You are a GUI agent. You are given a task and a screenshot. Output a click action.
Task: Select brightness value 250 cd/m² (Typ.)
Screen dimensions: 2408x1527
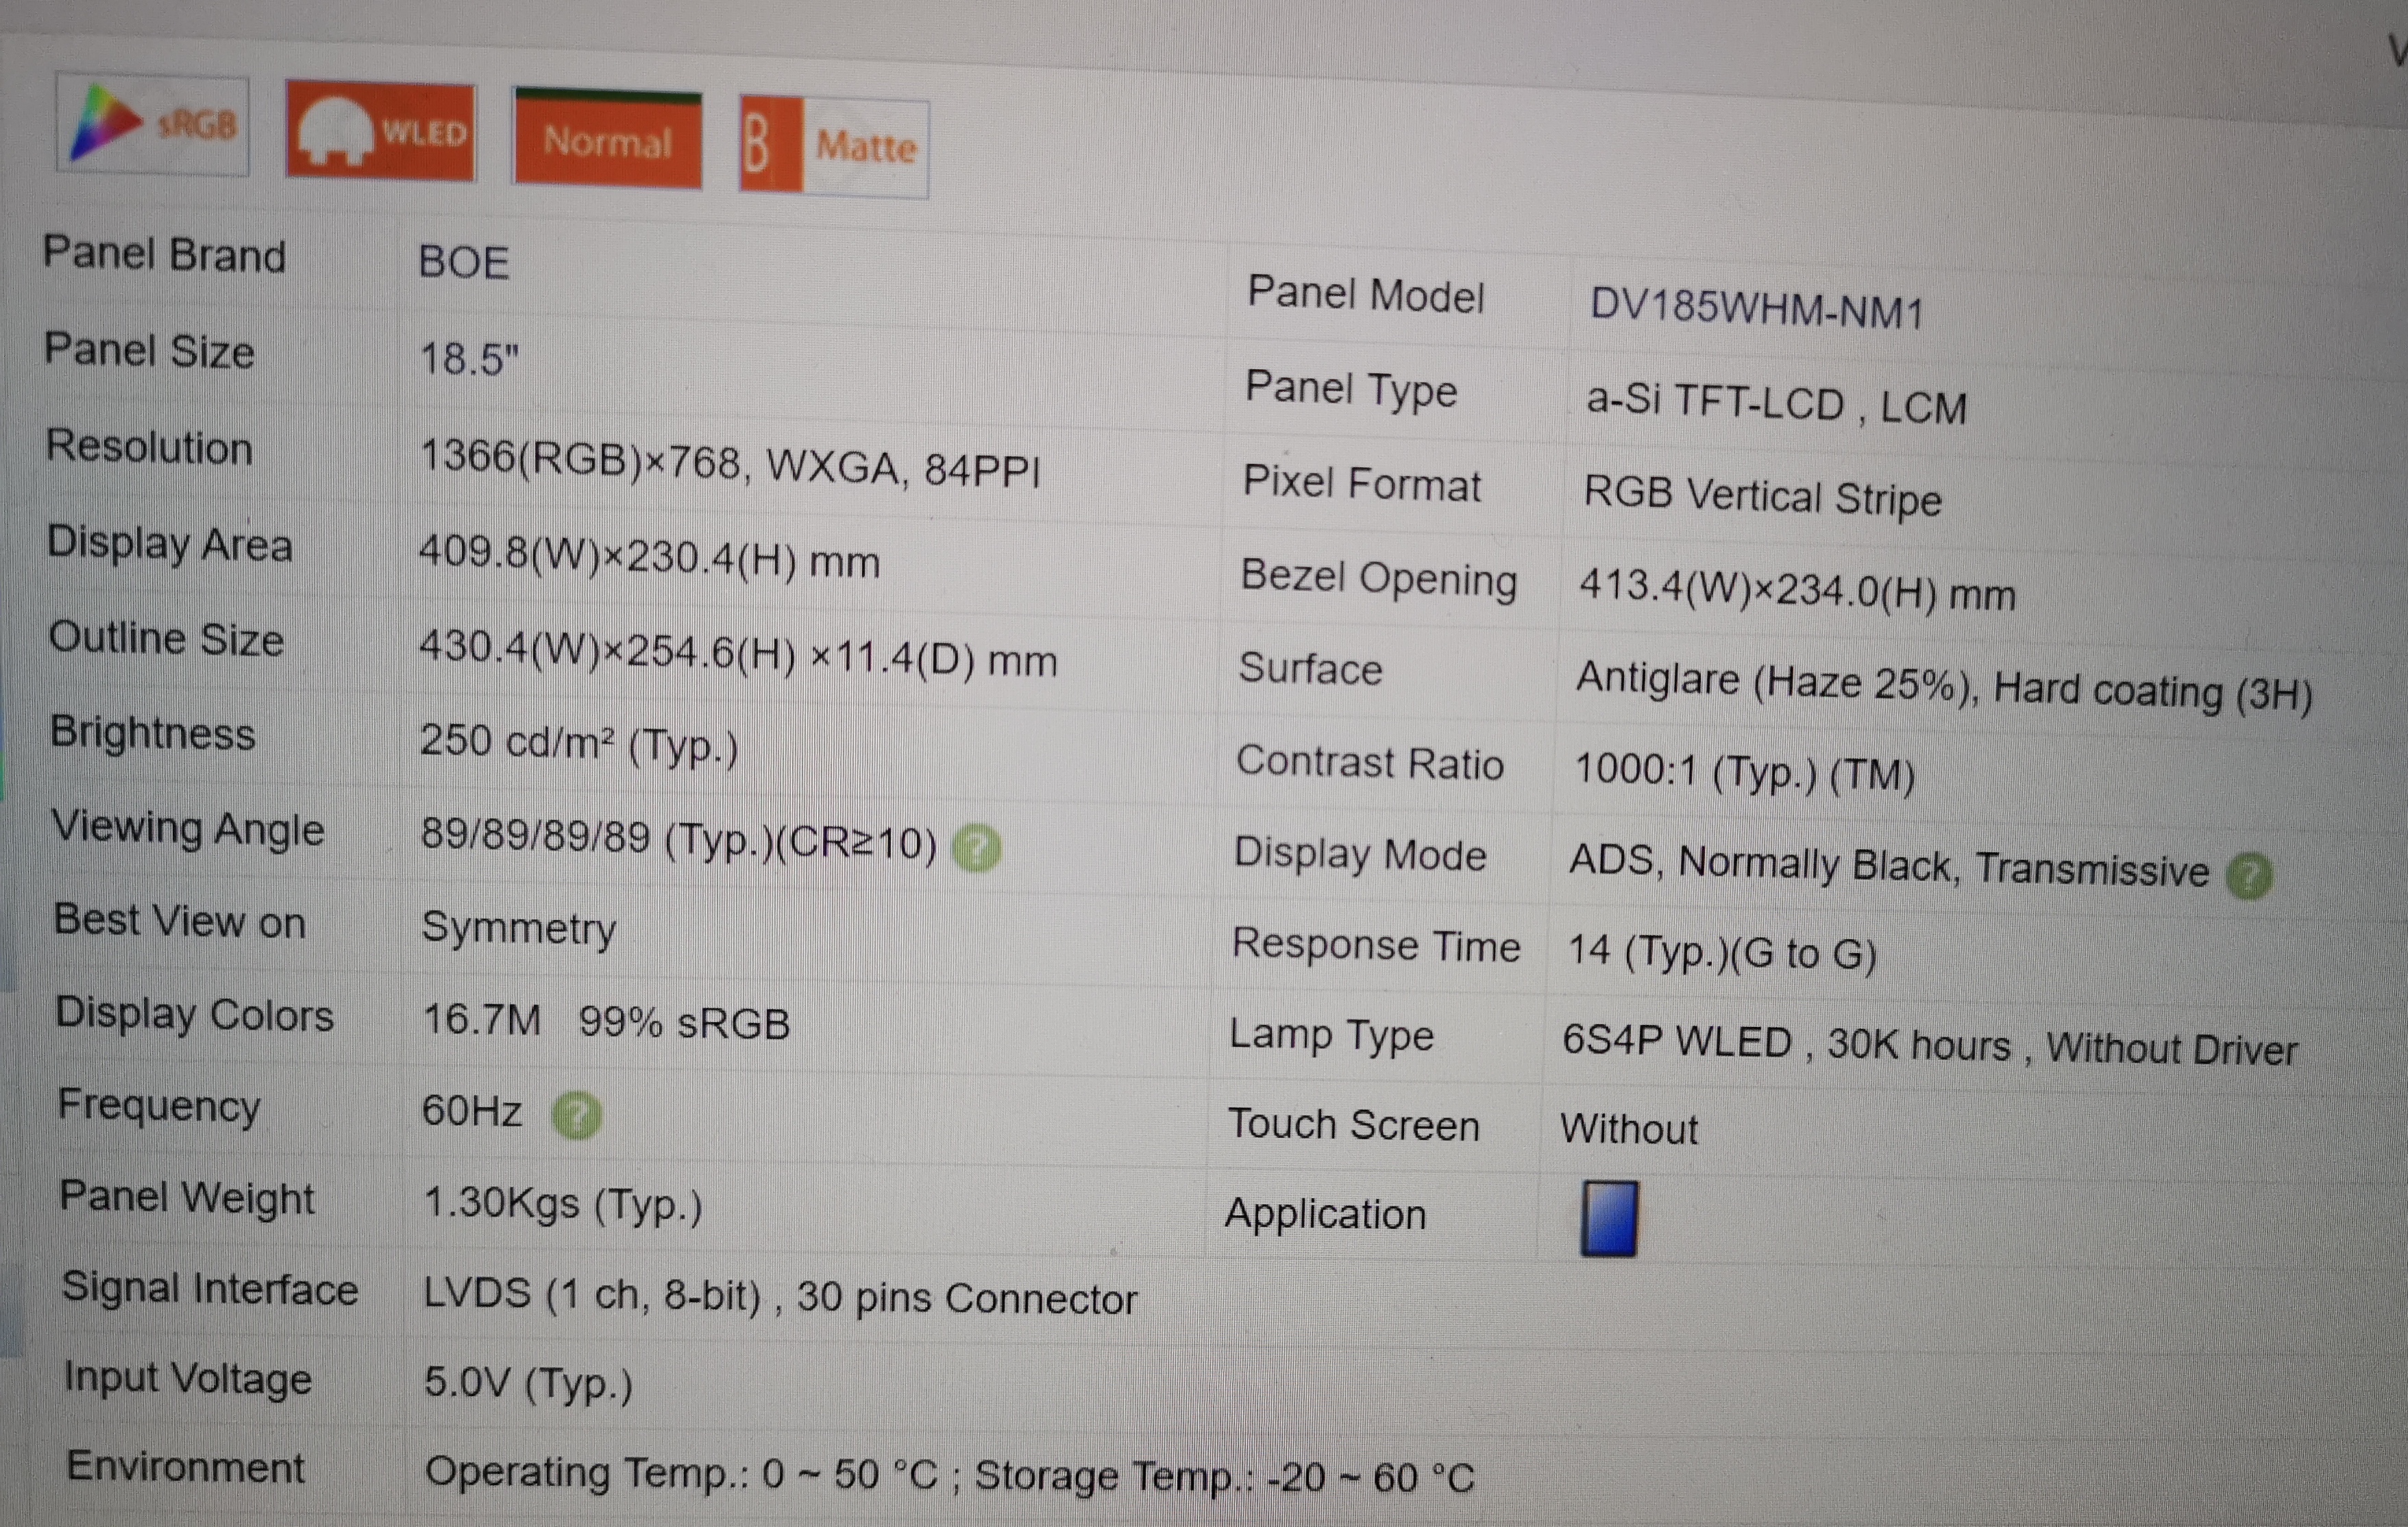coord(579,743)
